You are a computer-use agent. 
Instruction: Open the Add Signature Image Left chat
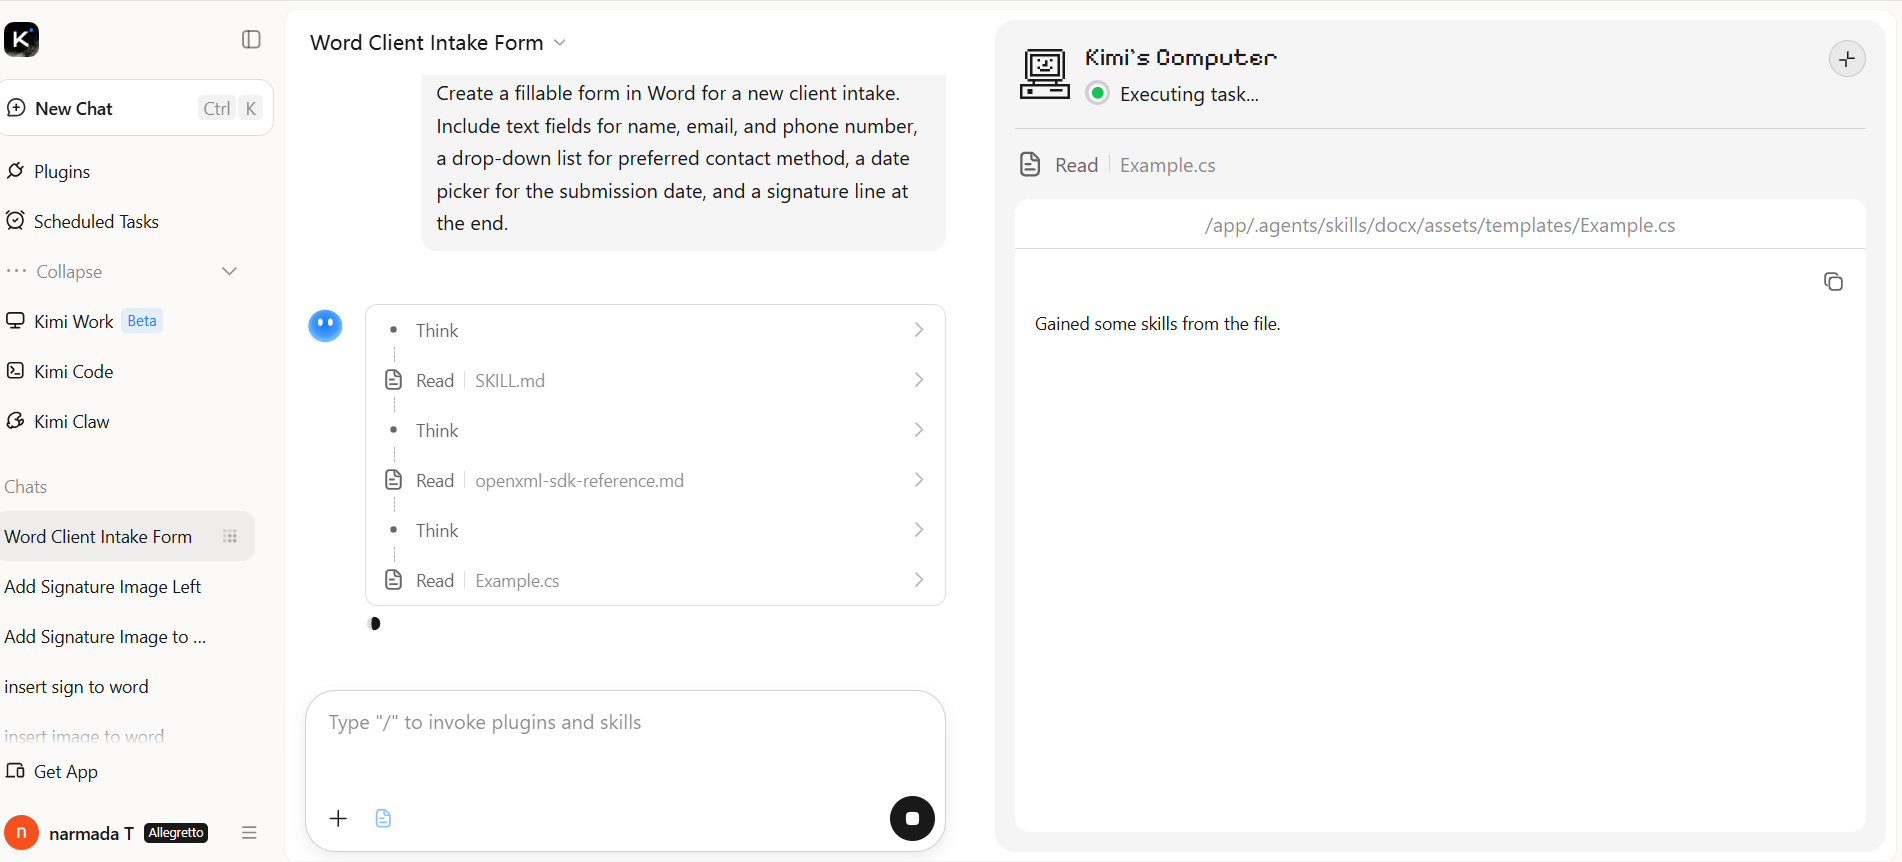[x=102, y=587]
